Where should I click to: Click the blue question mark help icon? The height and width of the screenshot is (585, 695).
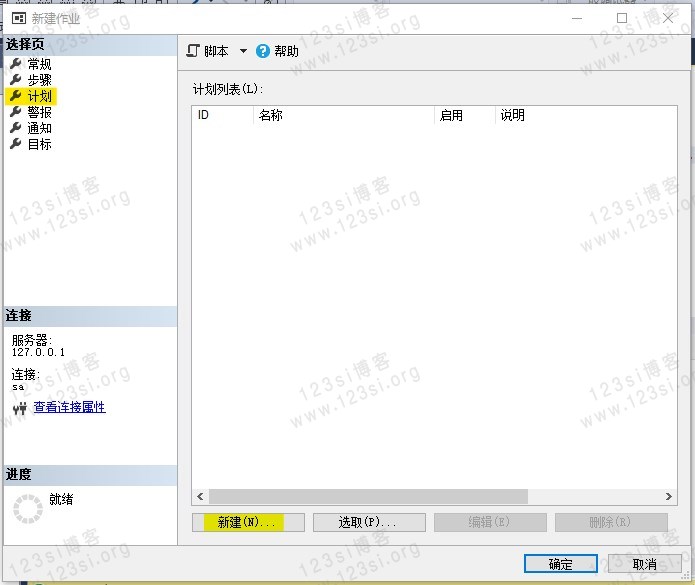[x=262, y=51]
